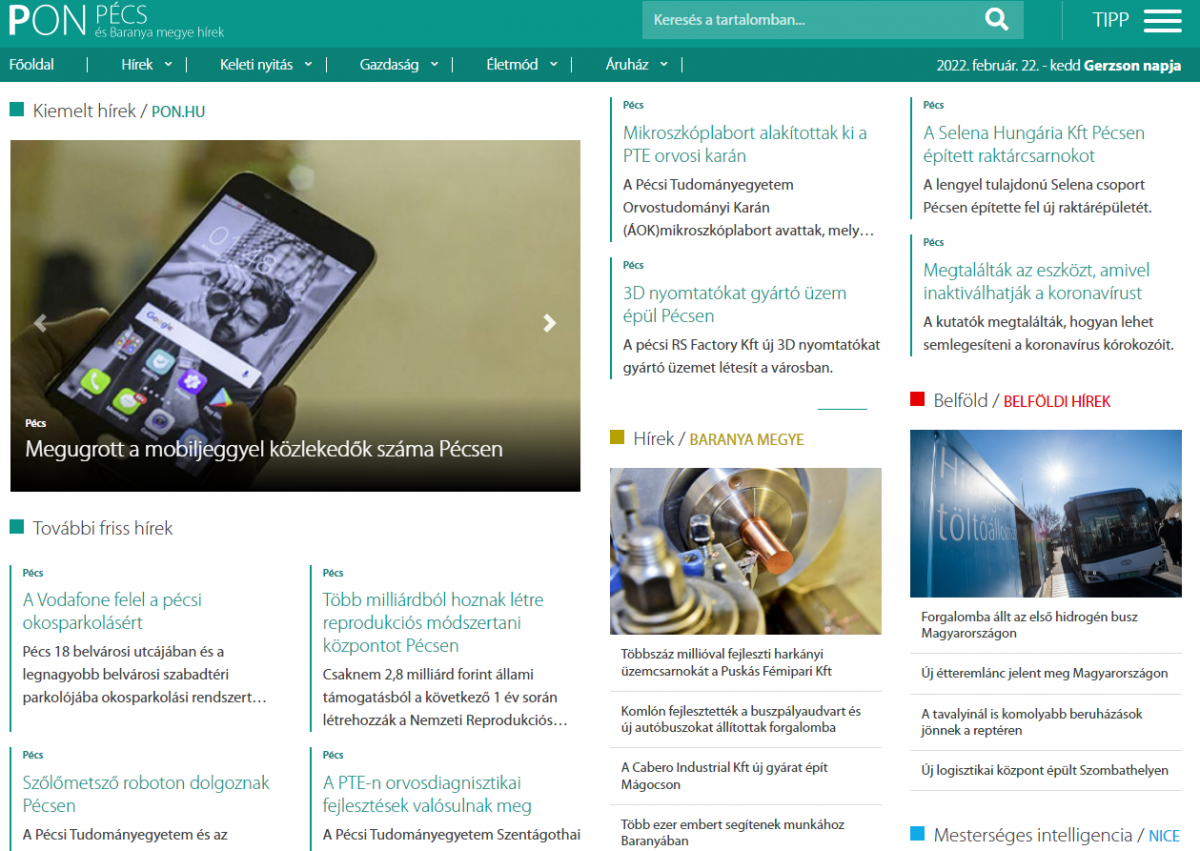Viewport: 1200px width, 851px height.
Task: Open the Keleti nyitás menu
Action: tap(255, 63)
